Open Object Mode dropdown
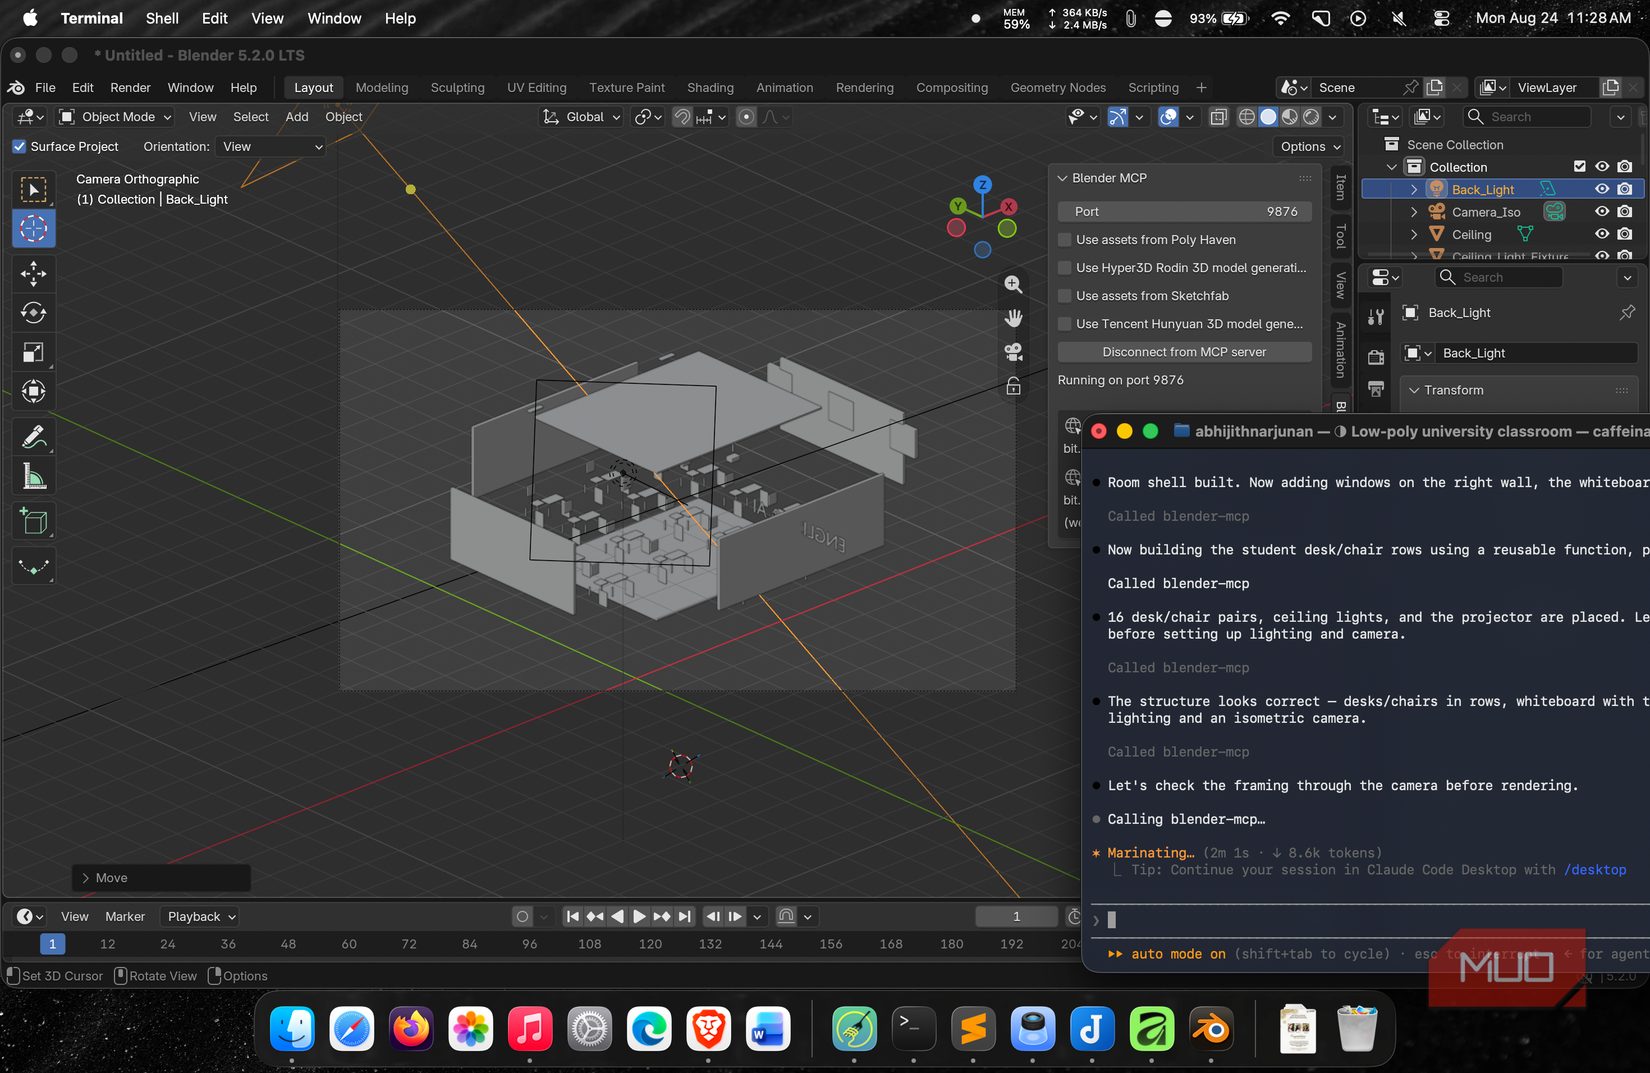 pyautogui.click(x=115, y=117)
